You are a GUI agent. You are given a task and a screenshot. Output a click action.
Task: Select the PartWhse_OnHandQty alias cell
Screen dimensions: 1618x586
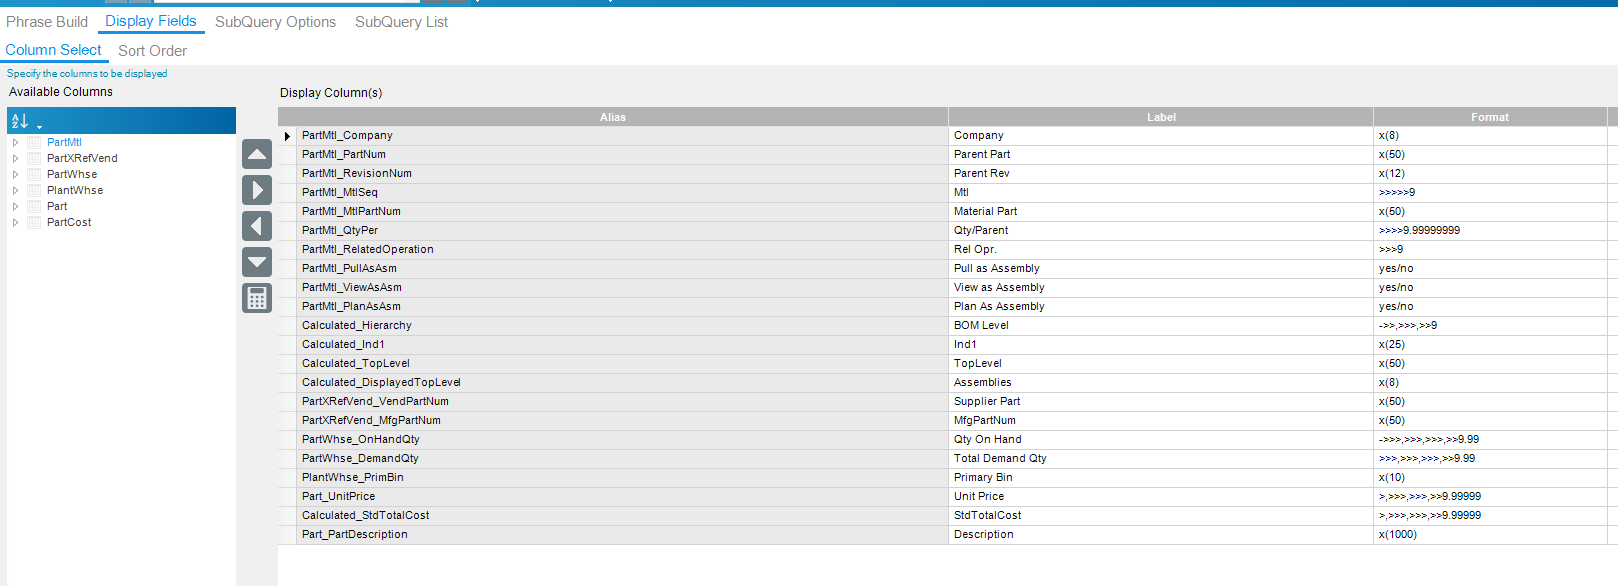click(622, 440)
